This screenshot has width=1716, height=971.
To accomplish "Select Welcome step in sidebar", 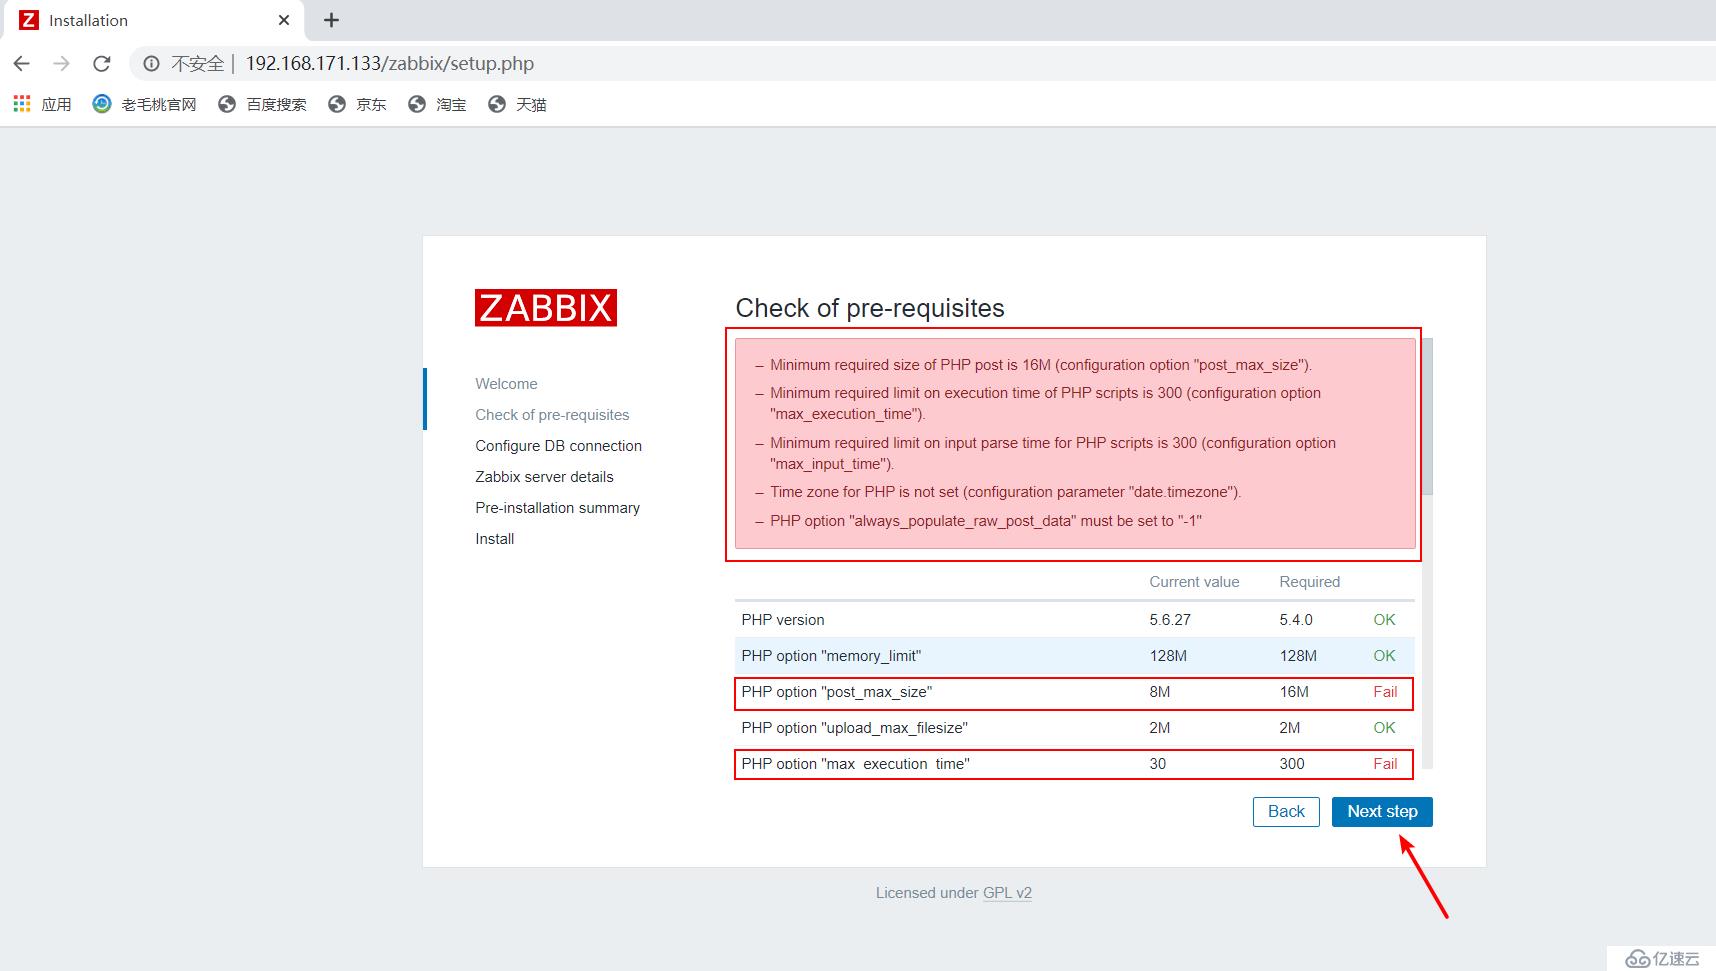I will (x=506, y=384).
